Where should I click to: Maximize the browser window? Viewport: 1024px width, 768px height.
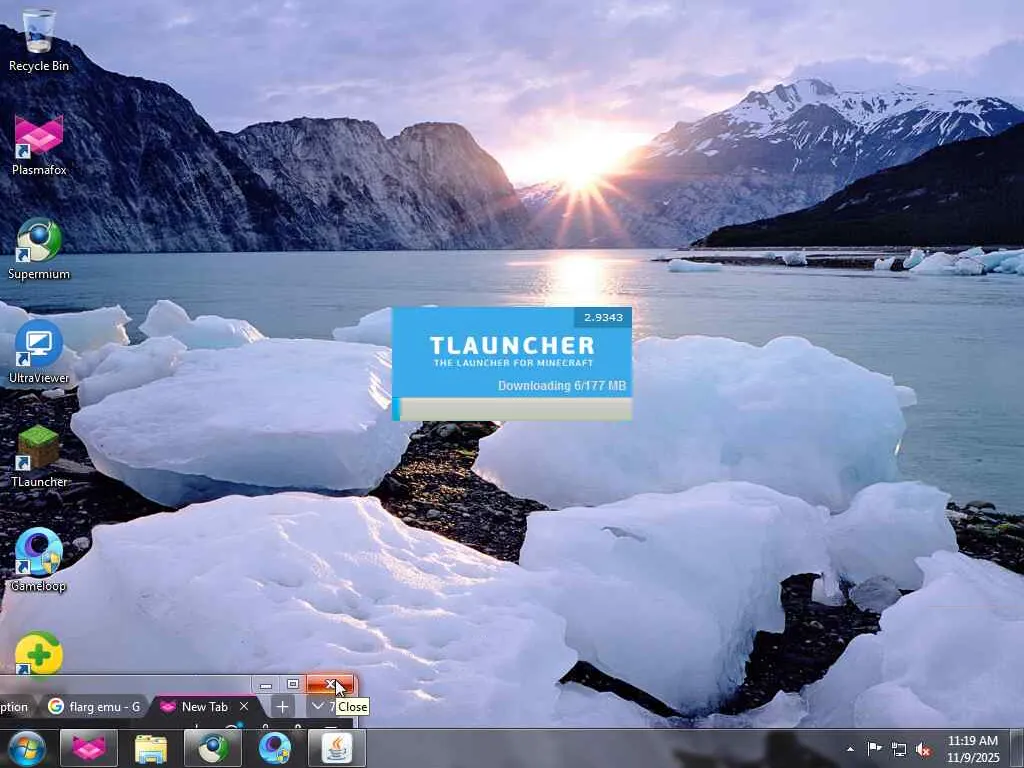point(293,684)
